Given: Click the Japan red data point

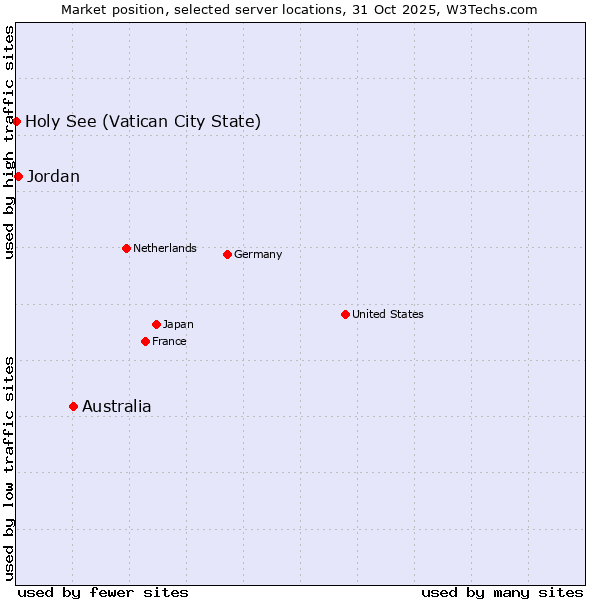Looking at the screenshot, I should coord(156,324).
